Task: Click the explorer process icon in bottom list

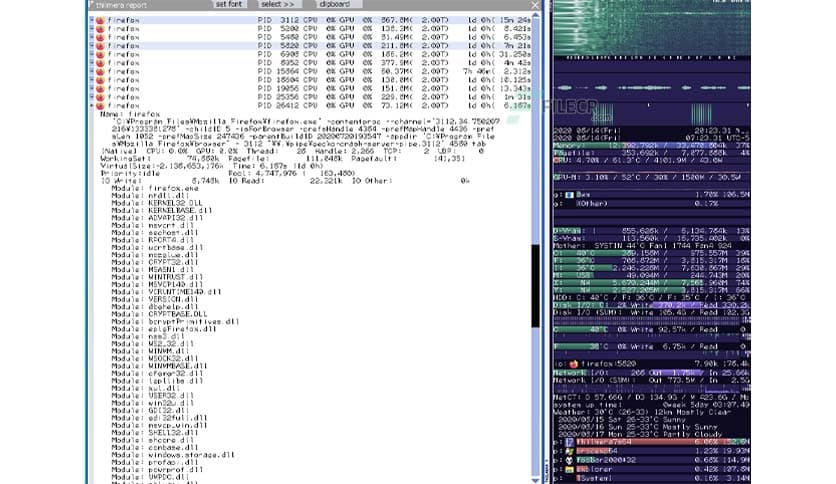Action: [x=570, y=467]
